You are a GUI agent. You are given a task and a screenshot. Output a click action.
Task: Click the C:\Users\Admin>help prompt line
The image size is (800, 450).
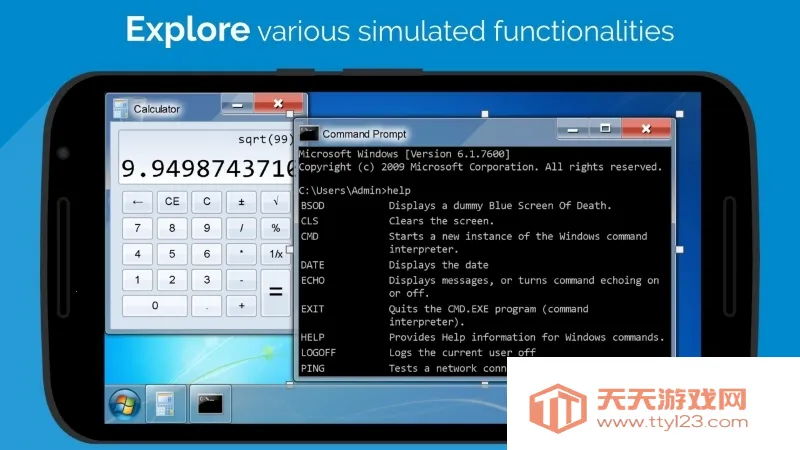(355, 190)
